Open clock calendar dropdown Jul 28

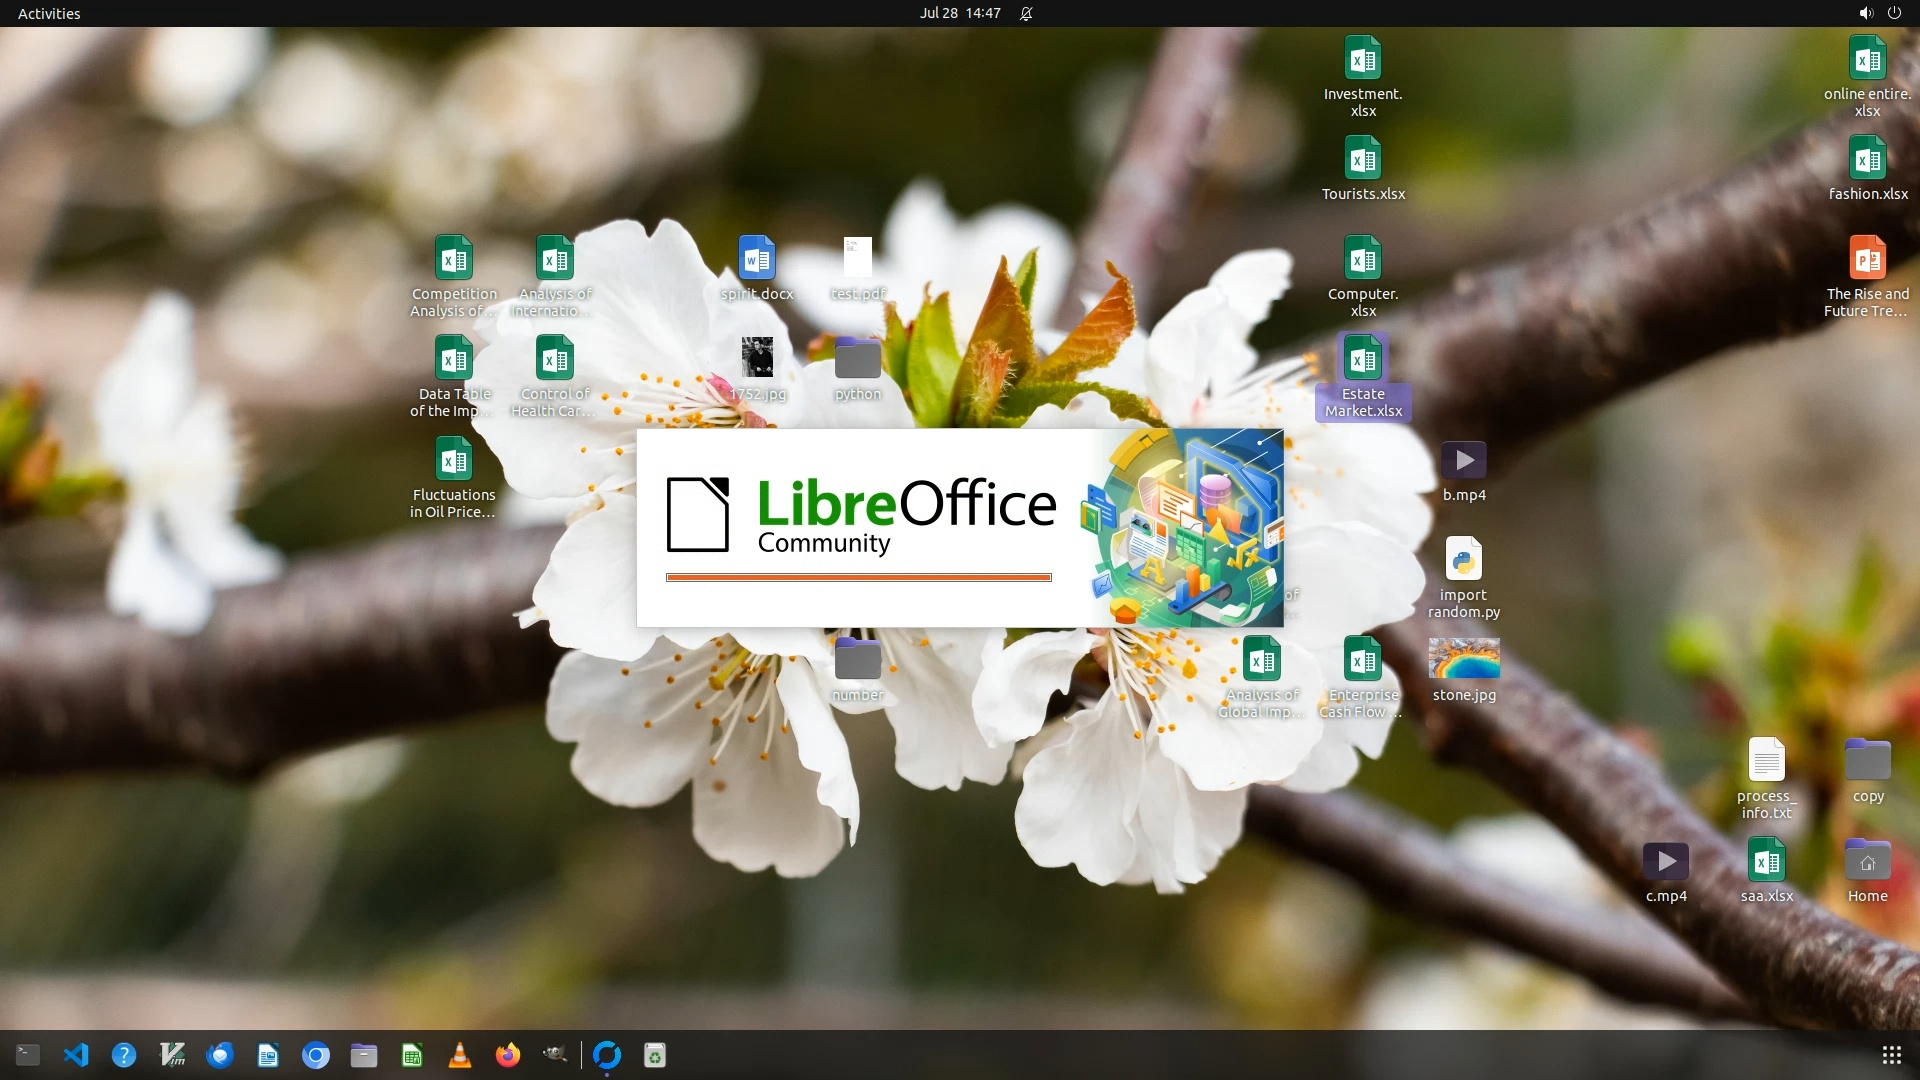(x=959, y=13)
